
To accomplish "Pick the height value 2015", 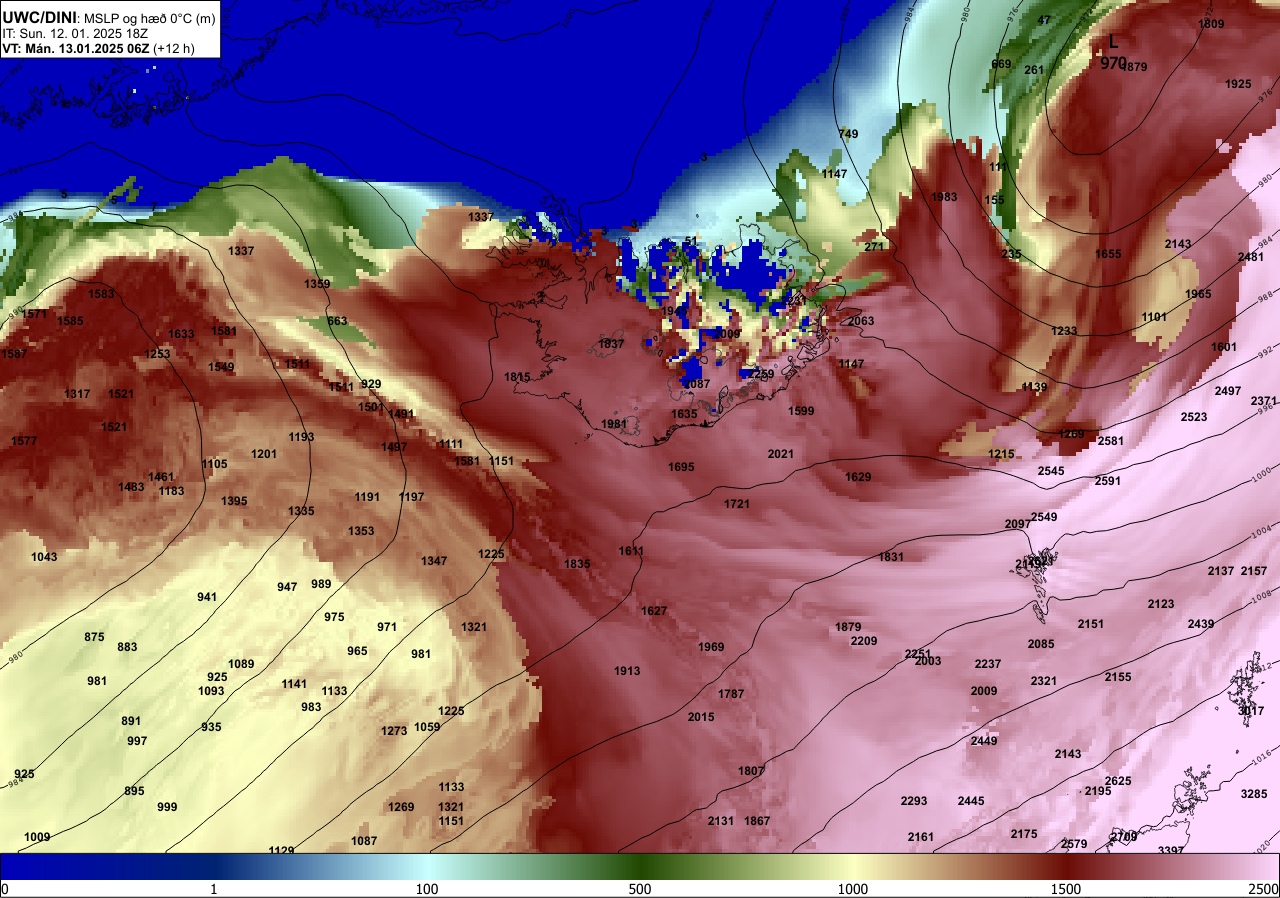I will click(701, 717).
